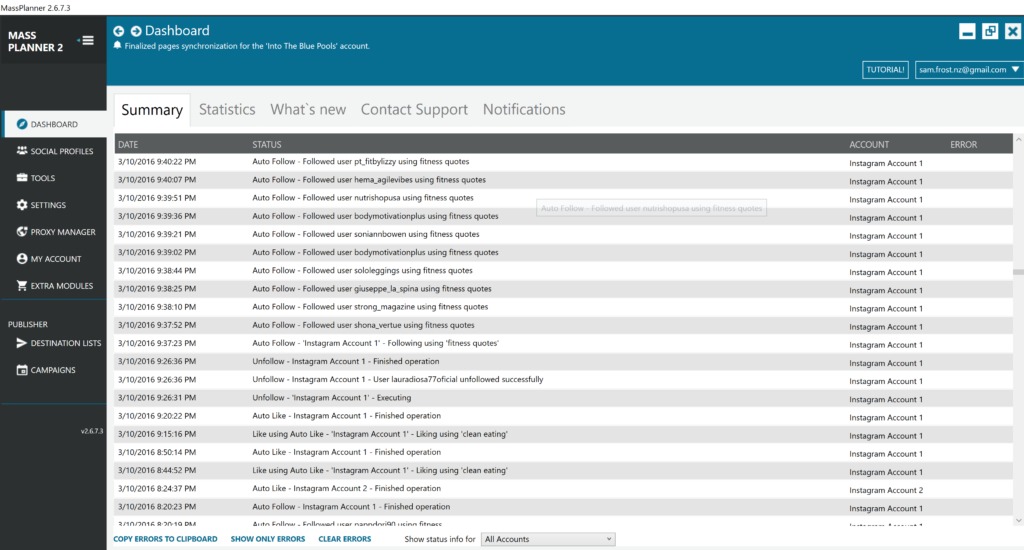
Task: Click the Destination Lists arrow icon
Action: tap(22, 343)
